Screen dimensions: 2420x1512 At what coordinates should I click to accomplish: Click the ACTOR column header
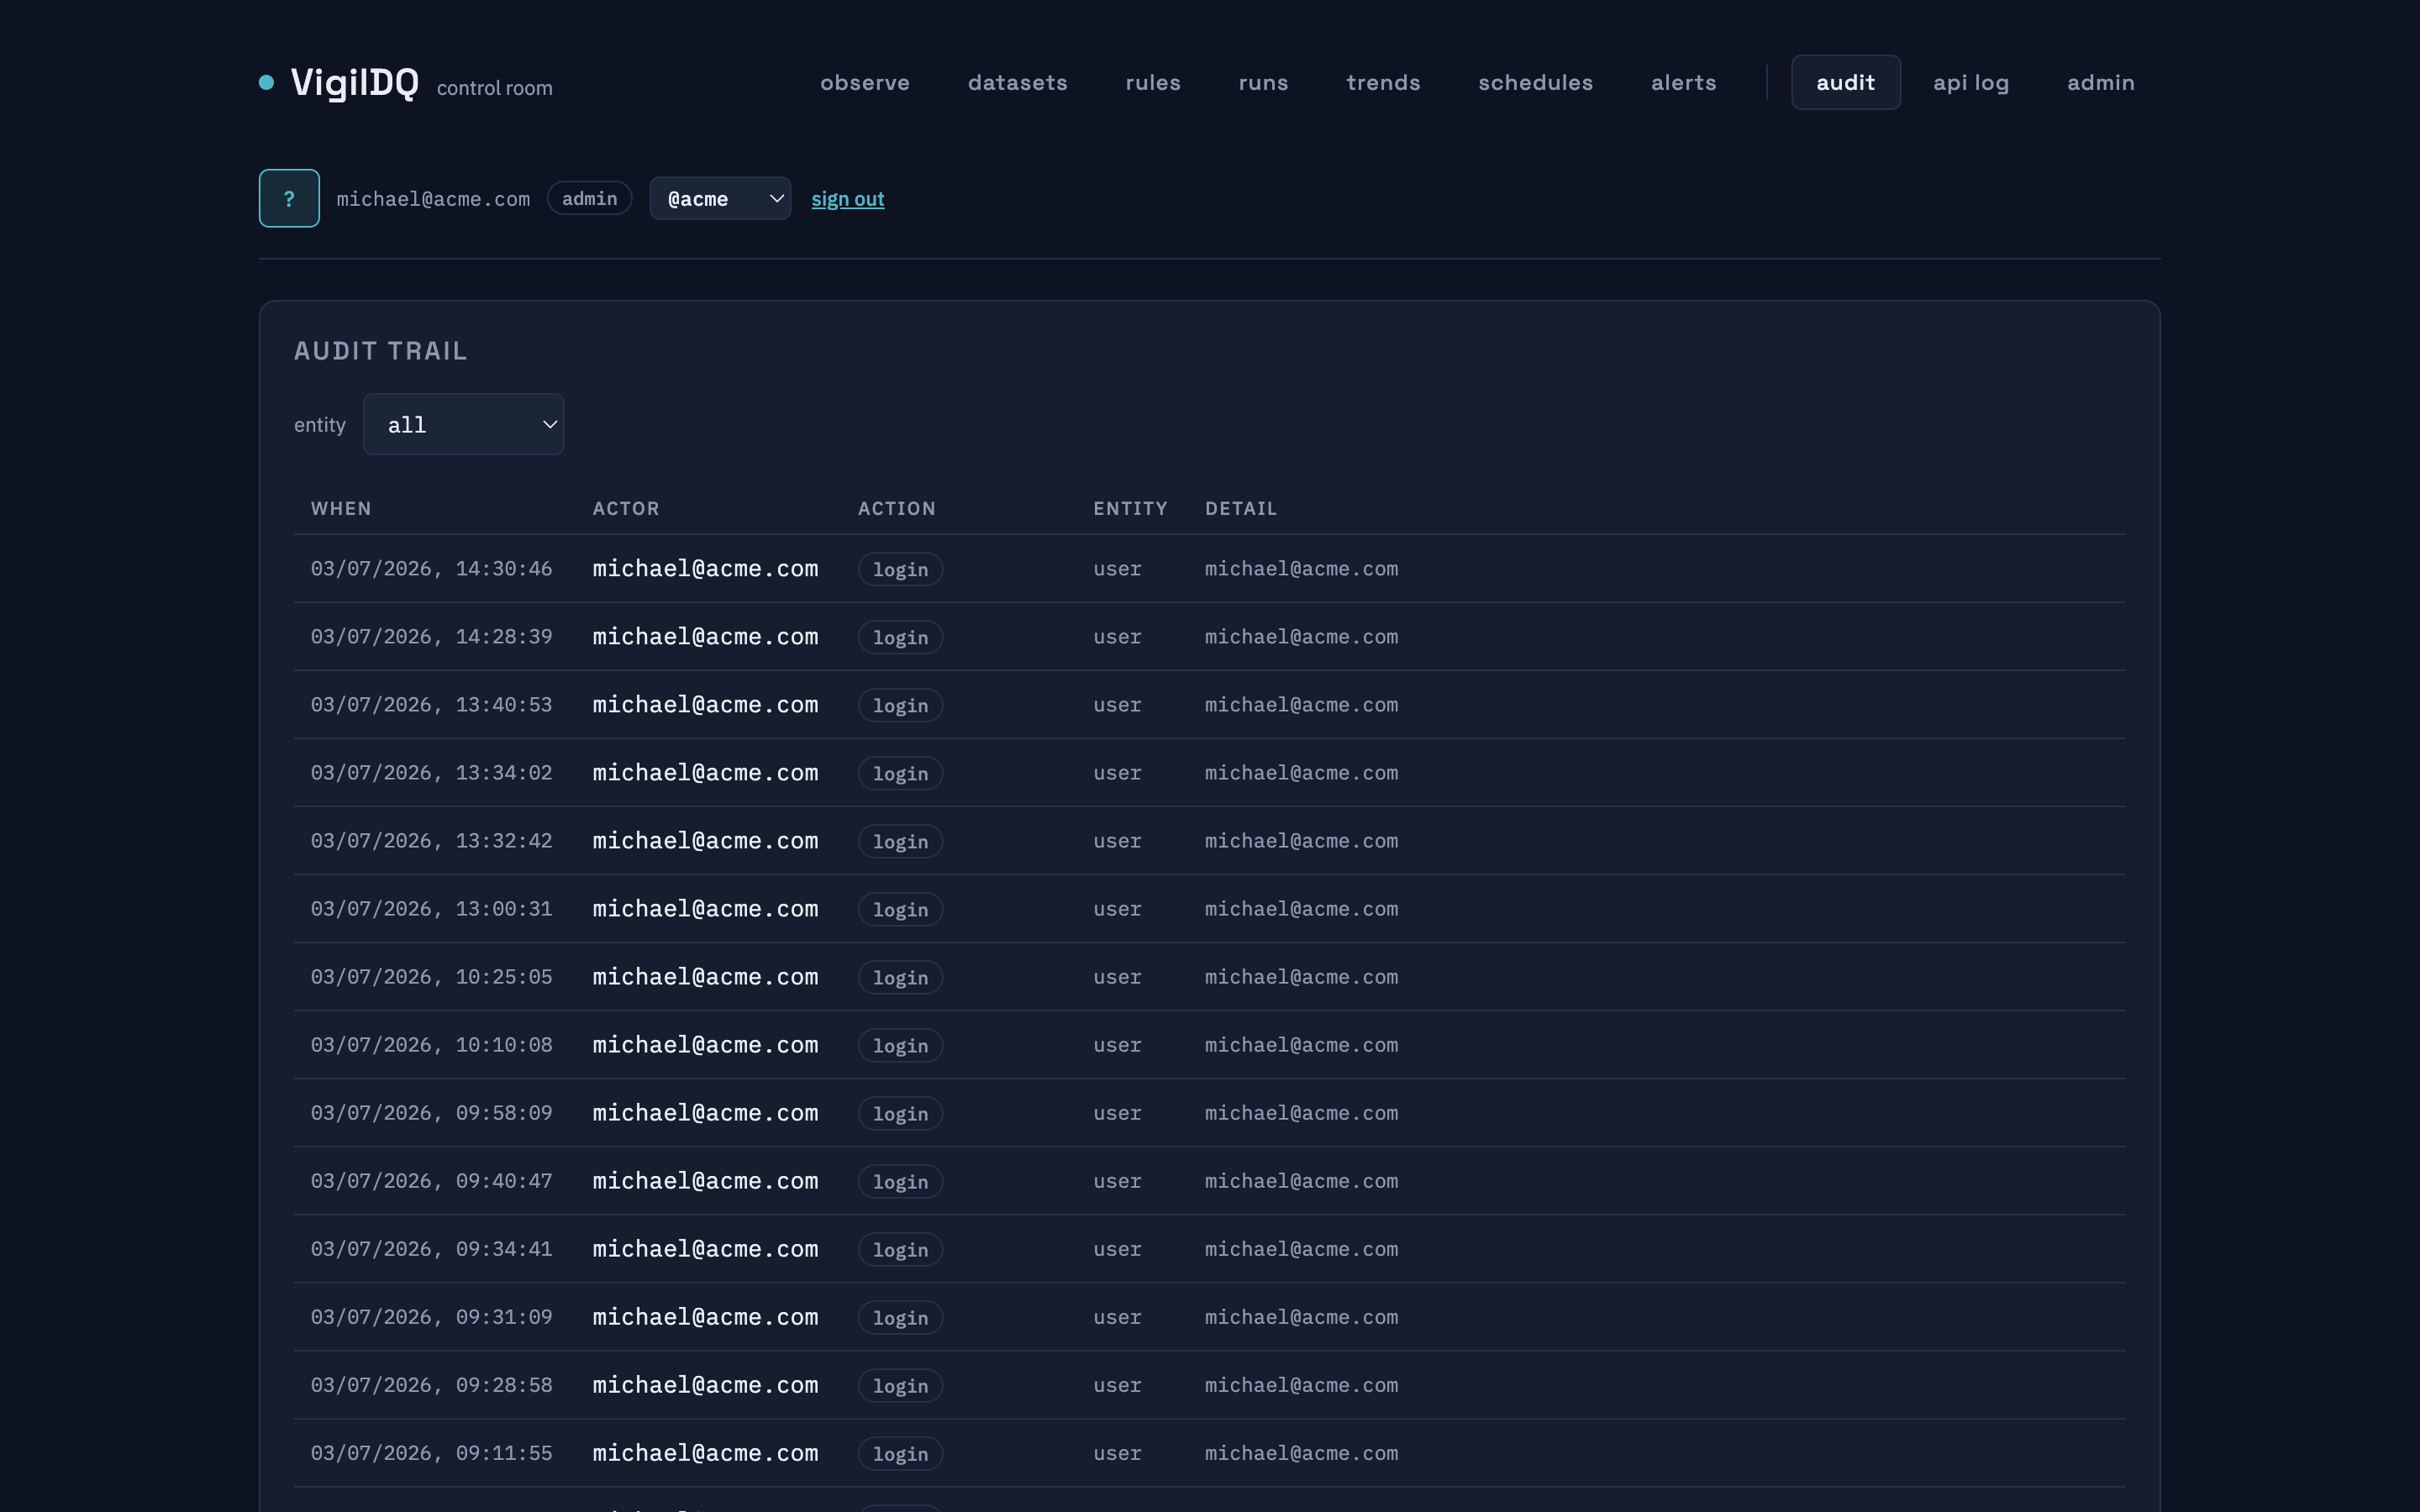click(x=626, y=508)
